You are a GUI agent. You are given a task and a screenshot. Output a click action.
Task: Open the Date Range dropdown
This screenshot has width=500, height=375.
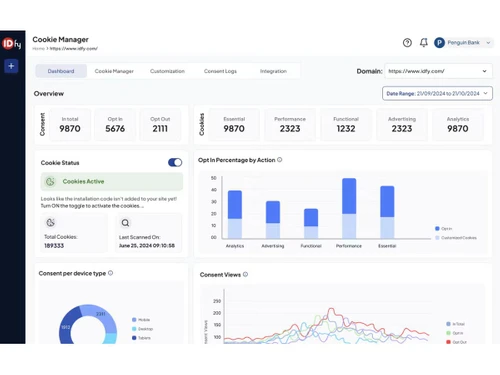(437, 93)
